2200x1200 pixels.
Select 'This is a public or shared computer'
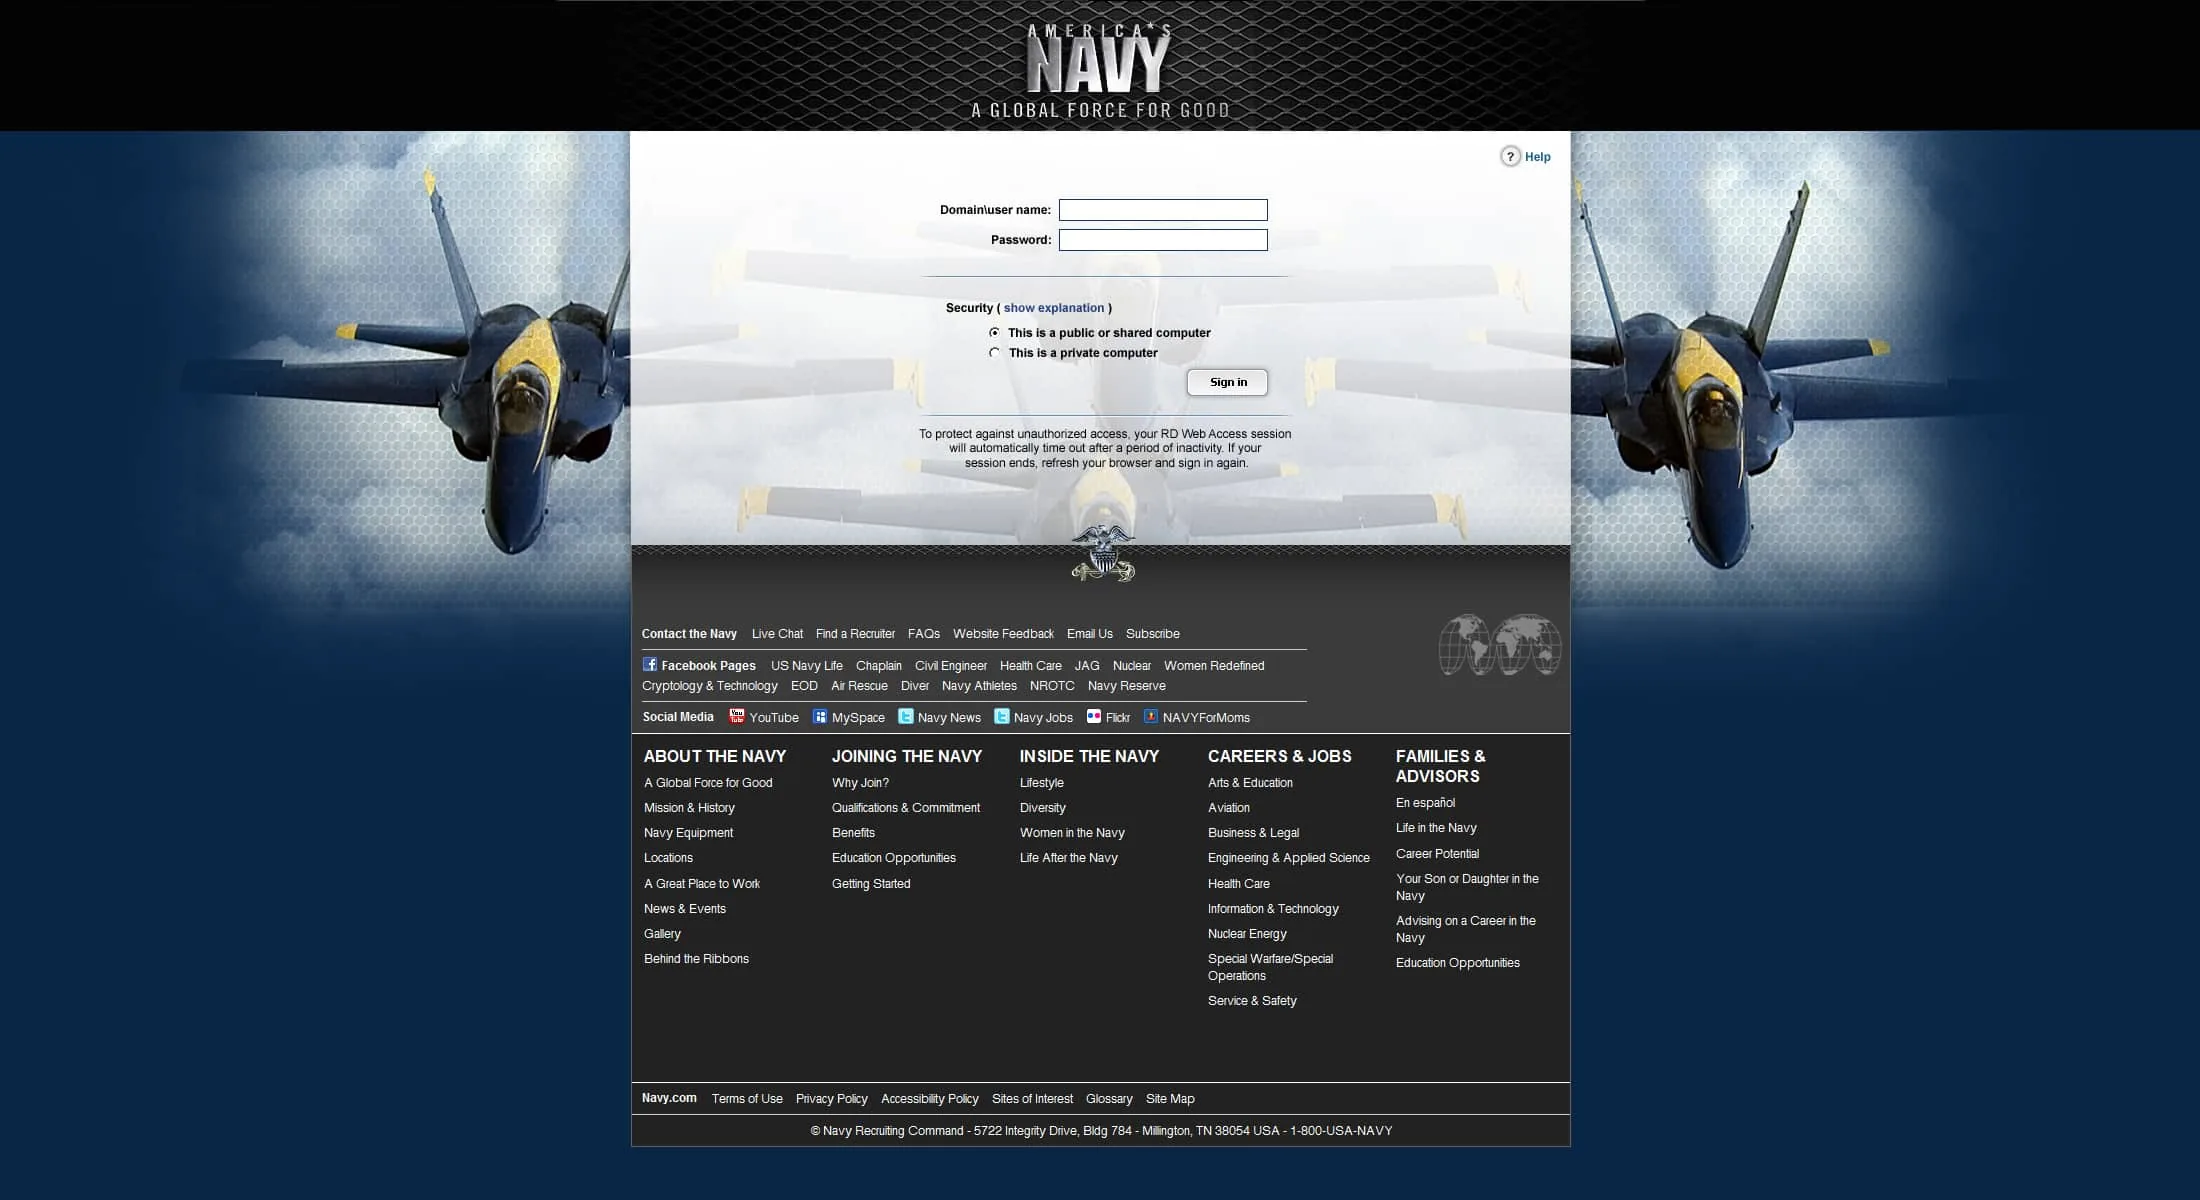(x=994, y=332)
